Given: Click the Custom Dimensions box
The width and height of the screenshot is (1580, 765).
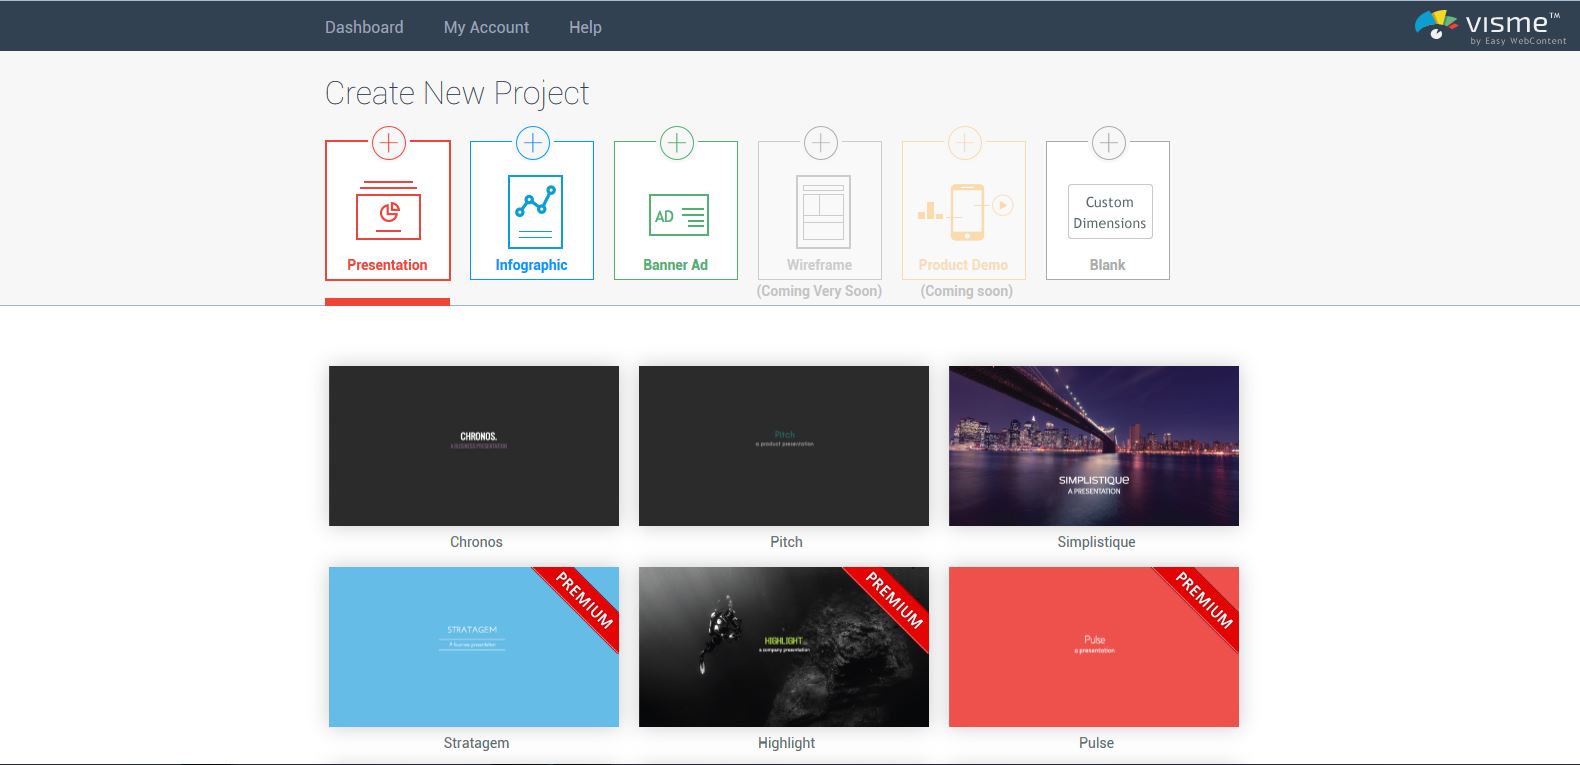Looking at the screenshot, I should [1110, 212].
